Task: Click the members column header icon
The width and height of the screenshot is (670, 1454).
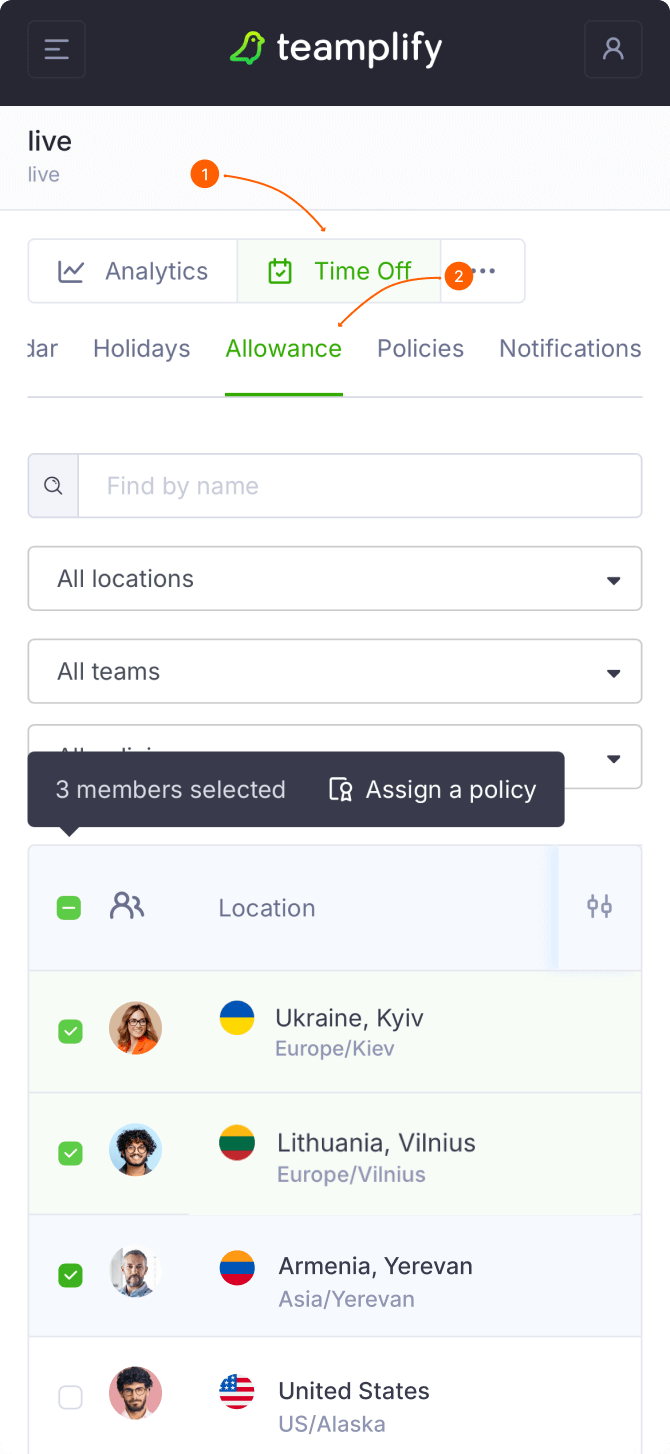Action: coord(127,907)
